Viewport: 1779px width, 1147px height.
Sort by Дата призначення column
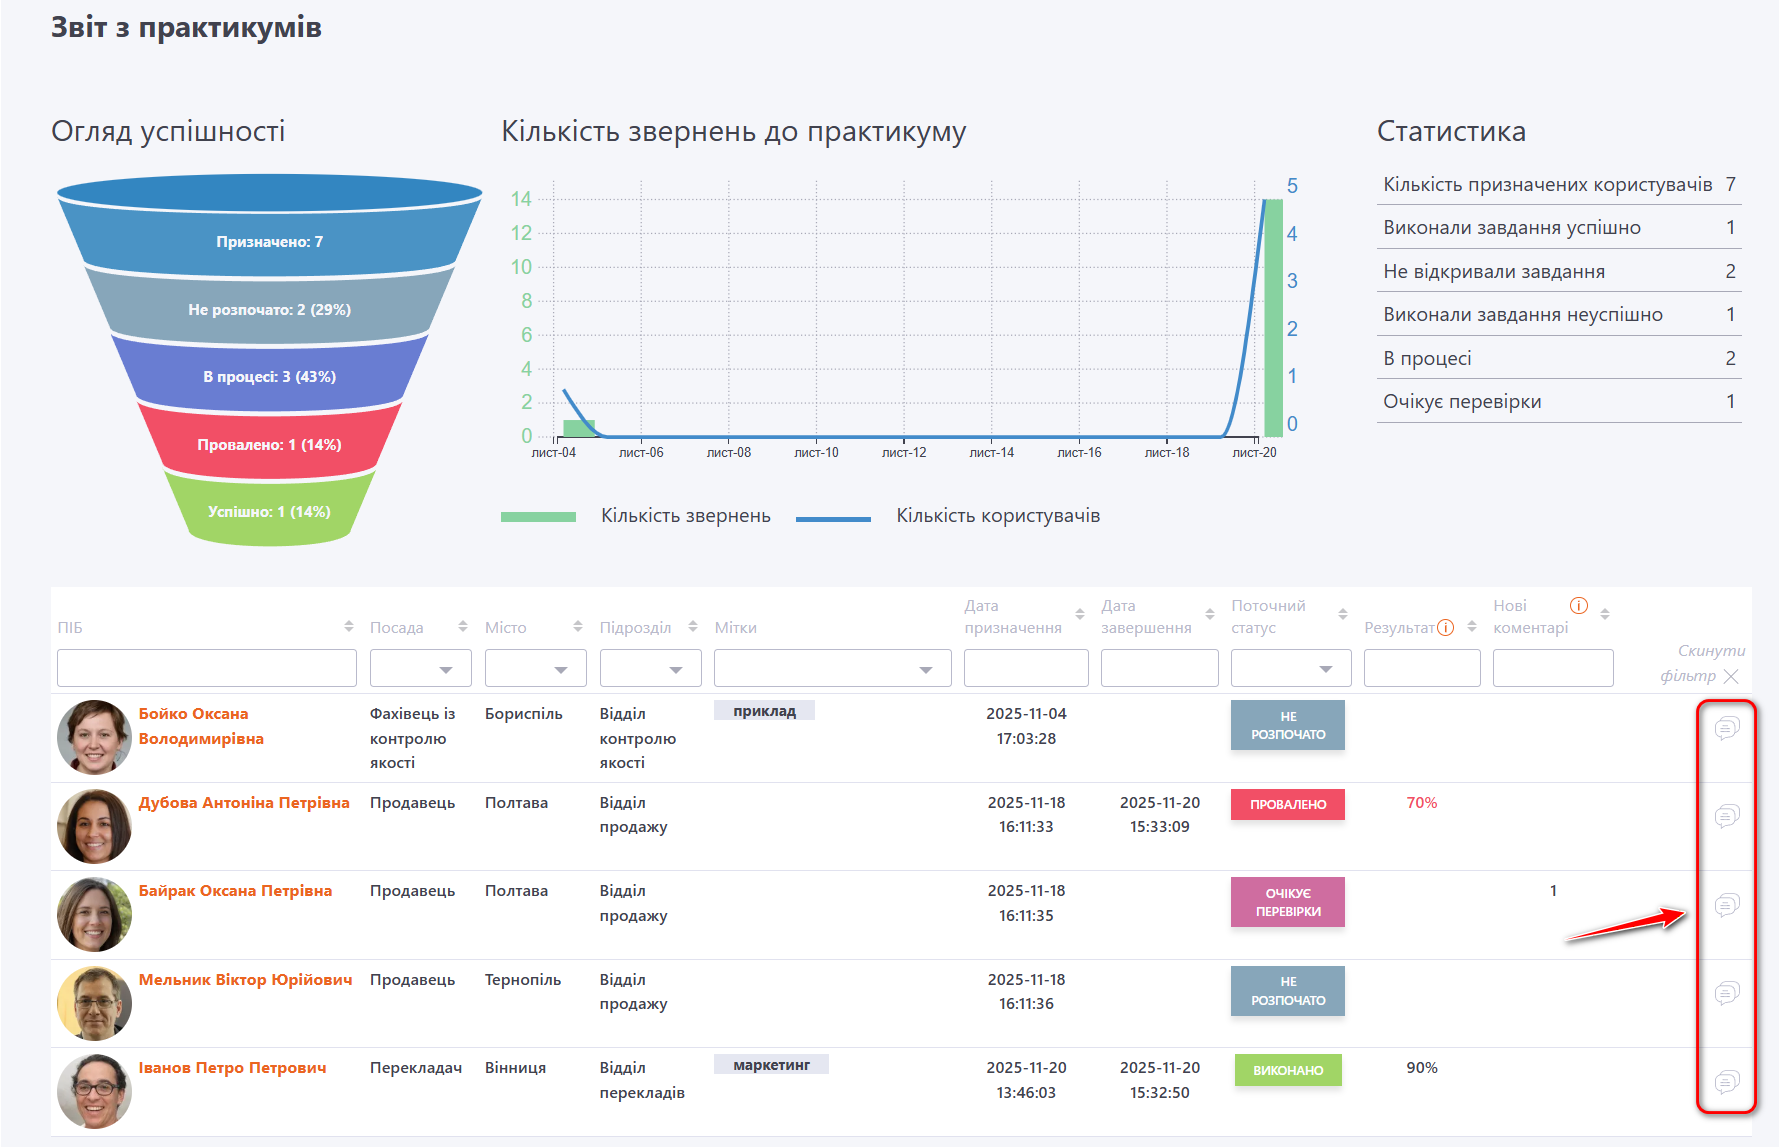pos(1079,614)
